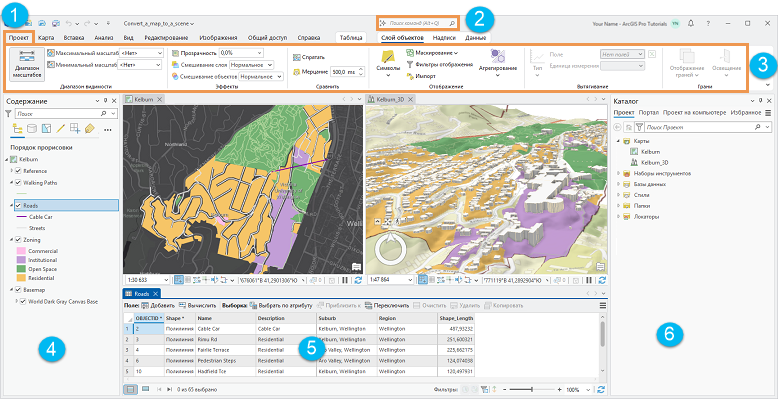
Task: Show selected records view button in table
Action: (x=146, y=390)
